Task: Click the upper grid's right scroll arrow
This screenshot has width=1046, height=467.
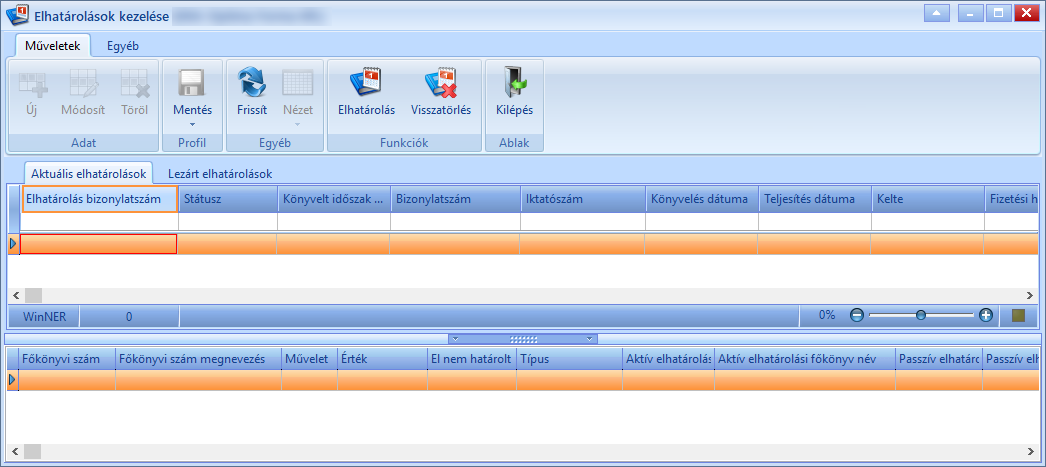Action: 1029,295
